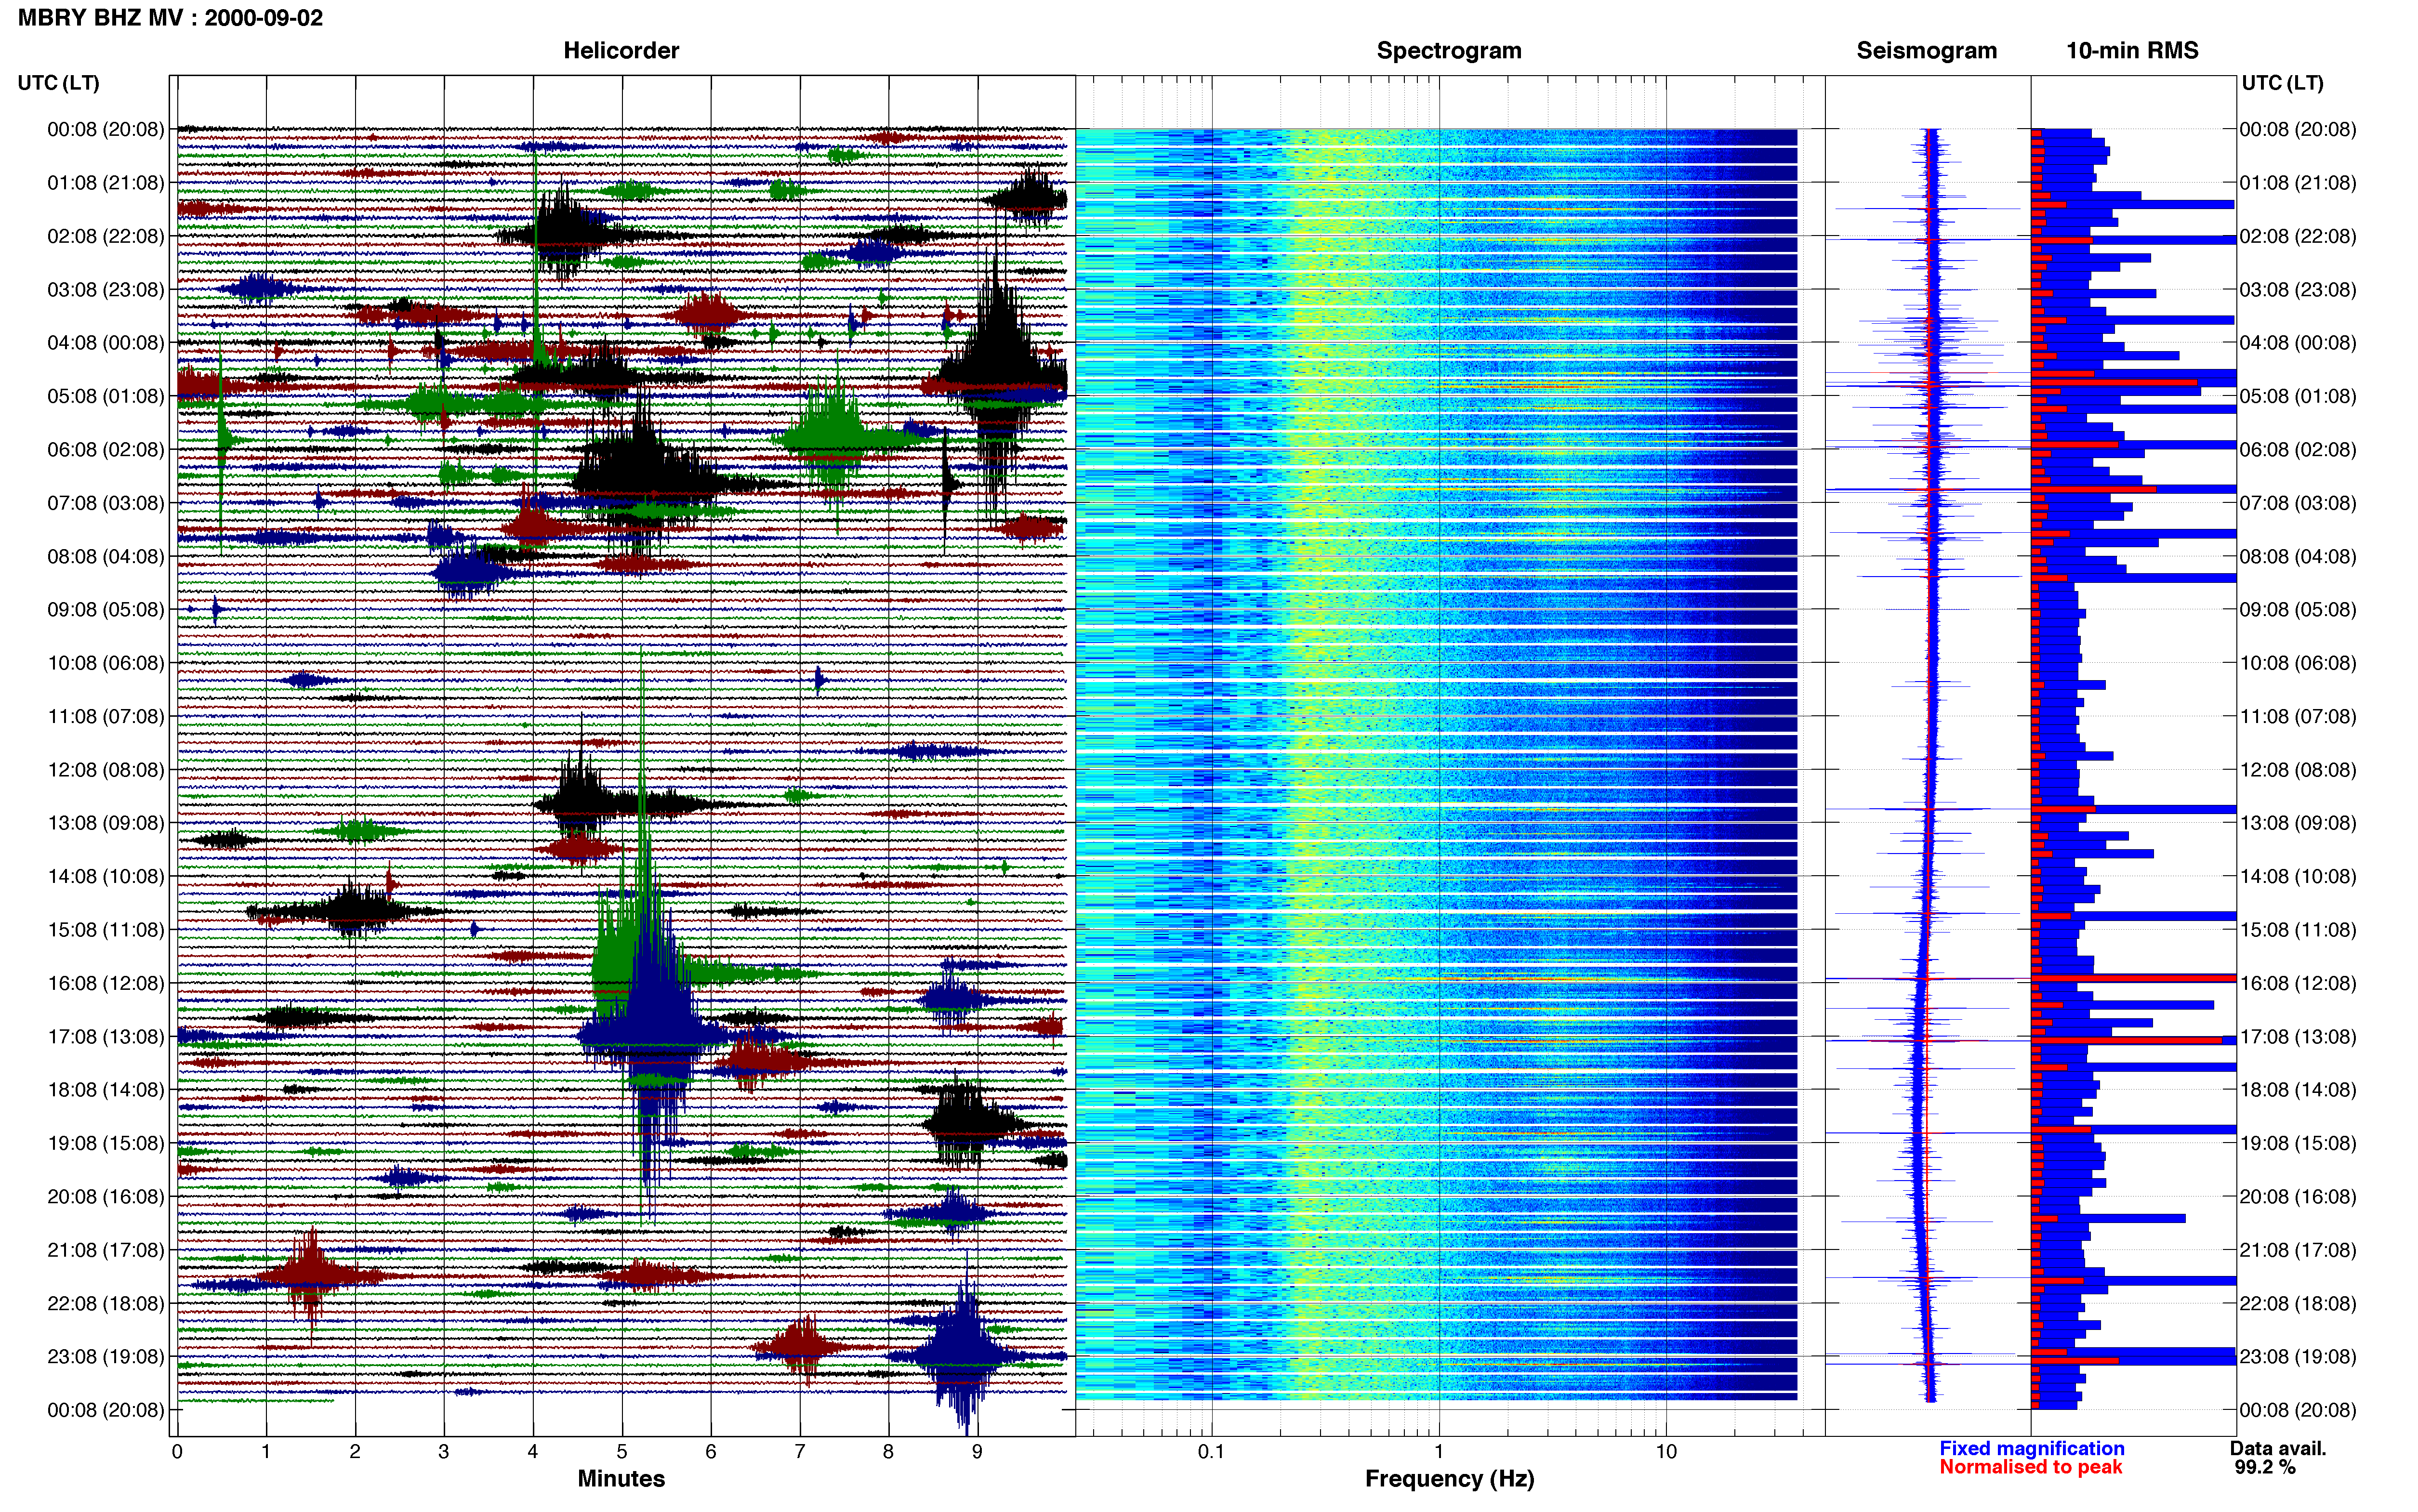
Task: Select the 10-min RMS panel heading
Action: point(2132,51)
